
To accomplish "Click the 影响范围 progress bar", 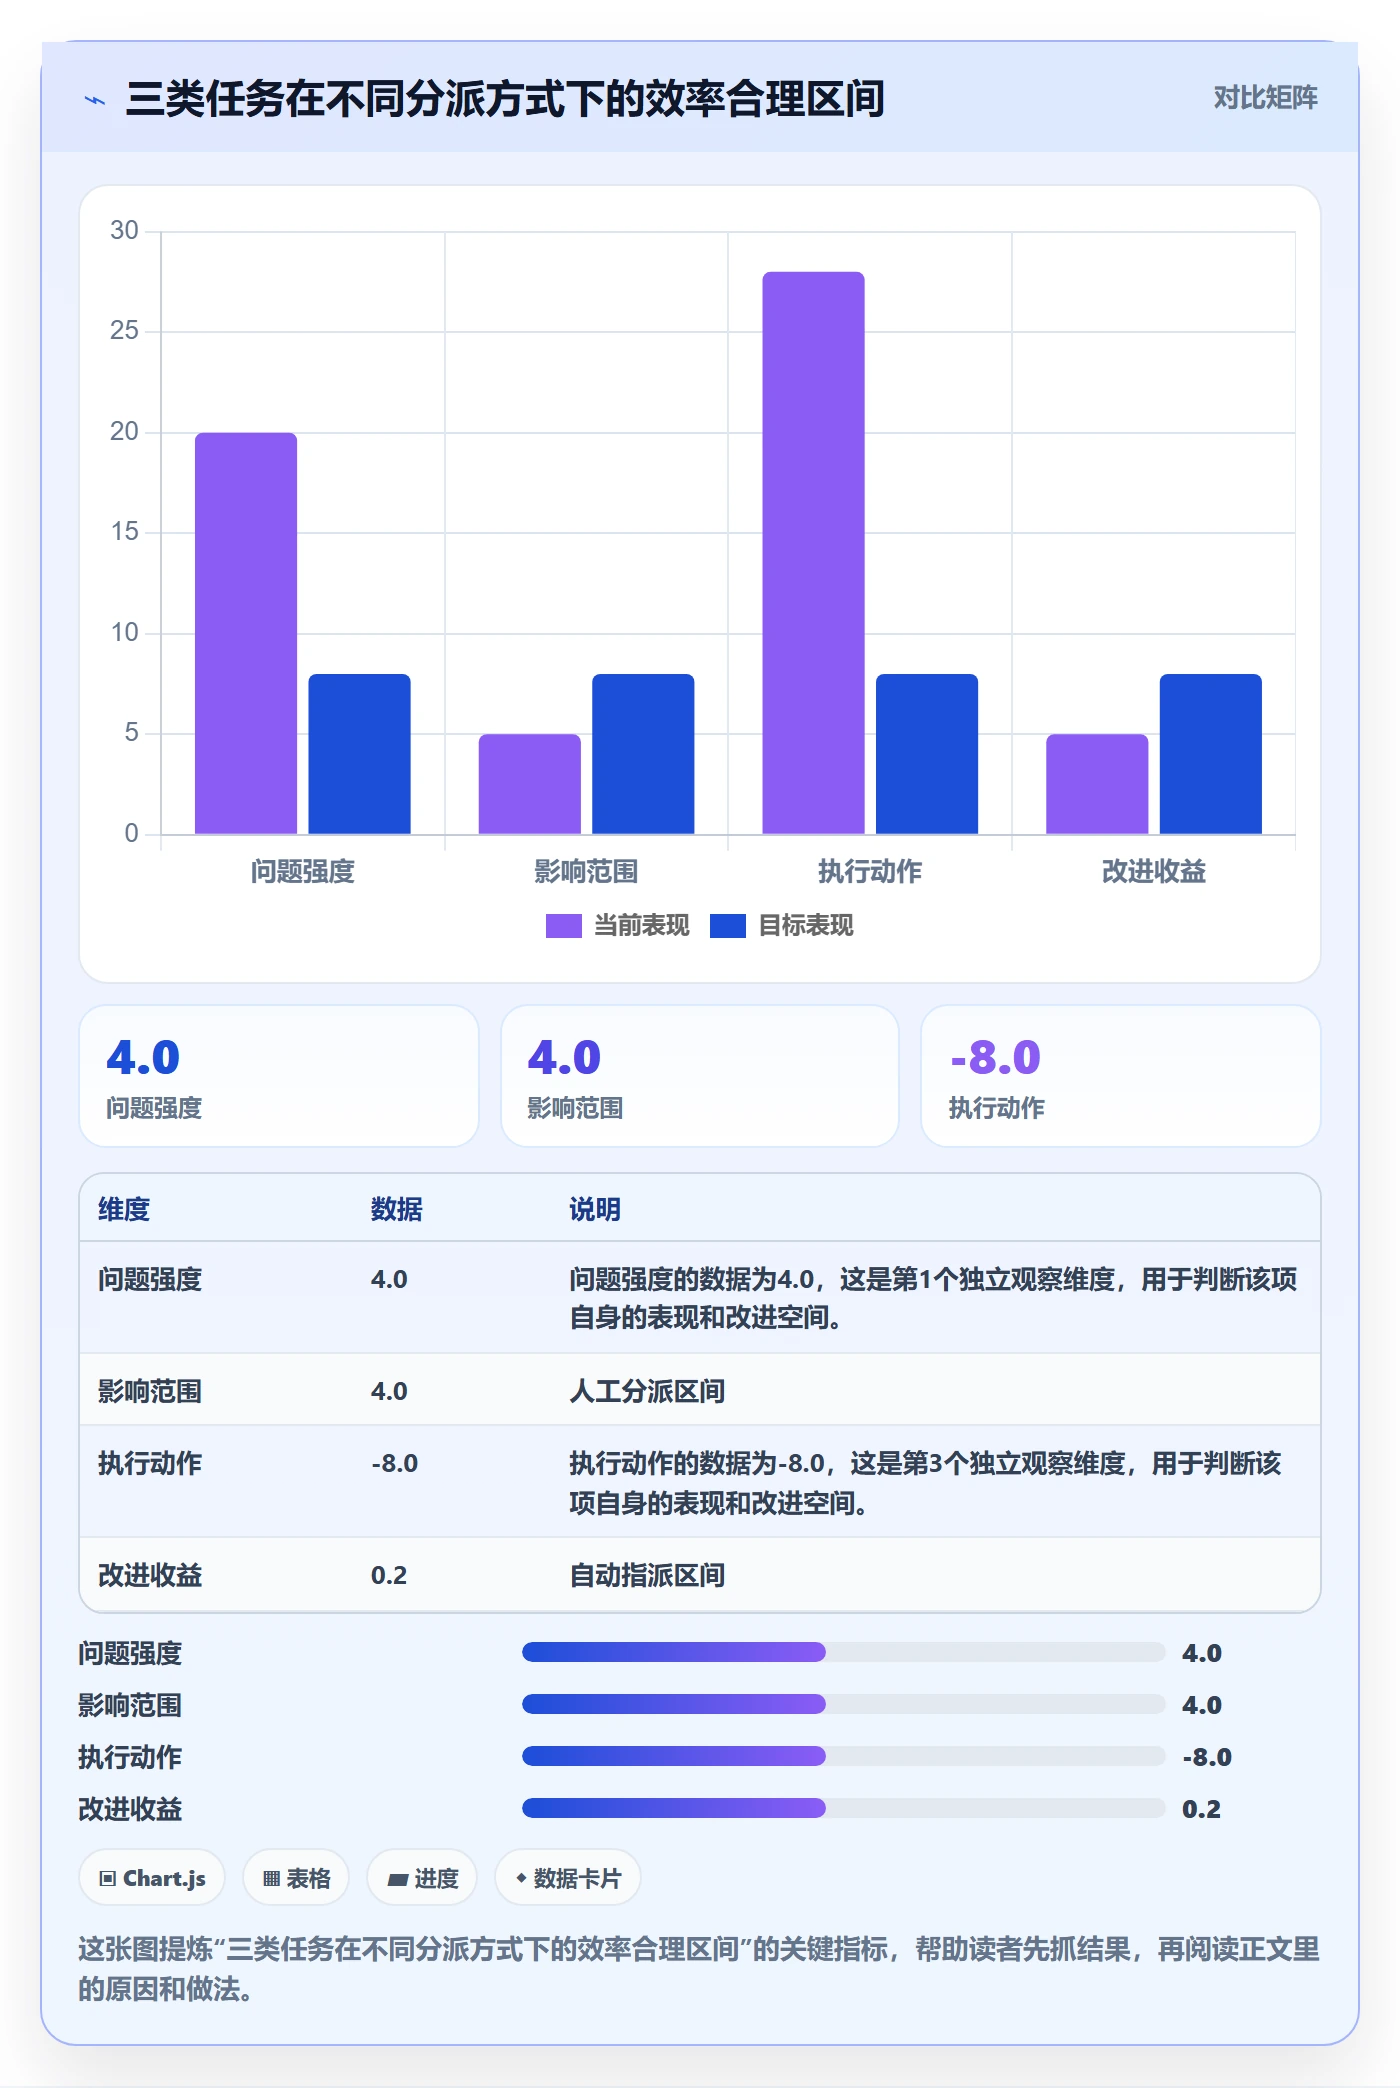I will [x=843, y=1704].
